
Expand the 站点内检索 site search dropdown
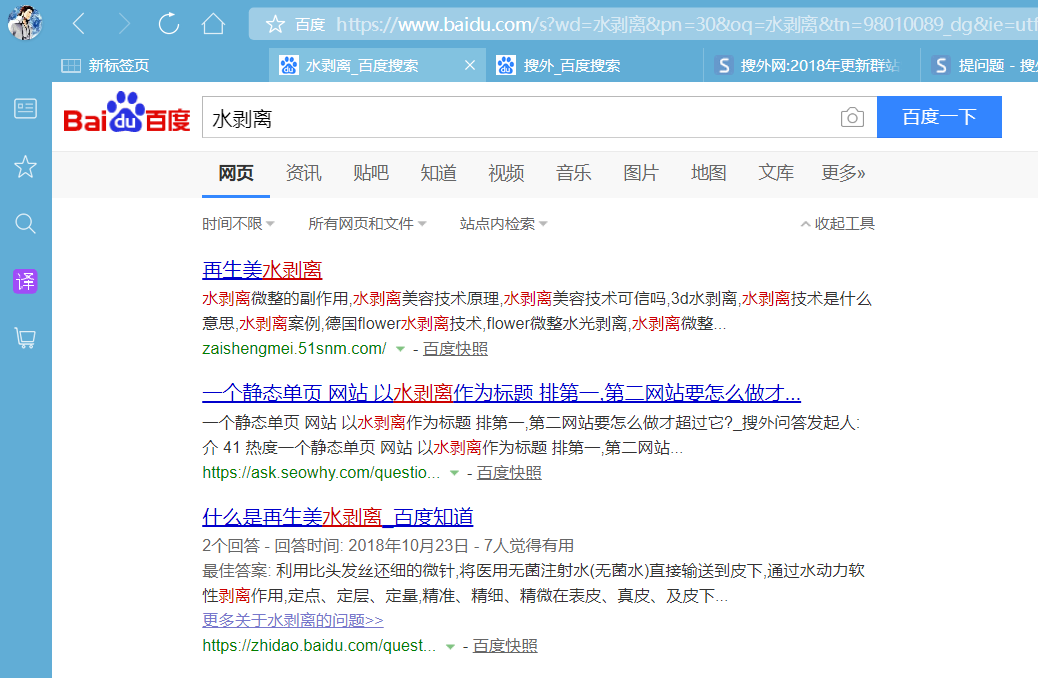[503, 224]
